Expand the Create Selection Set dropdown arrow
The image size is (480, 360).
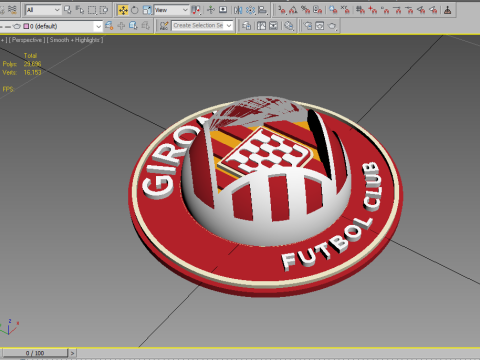229,26
